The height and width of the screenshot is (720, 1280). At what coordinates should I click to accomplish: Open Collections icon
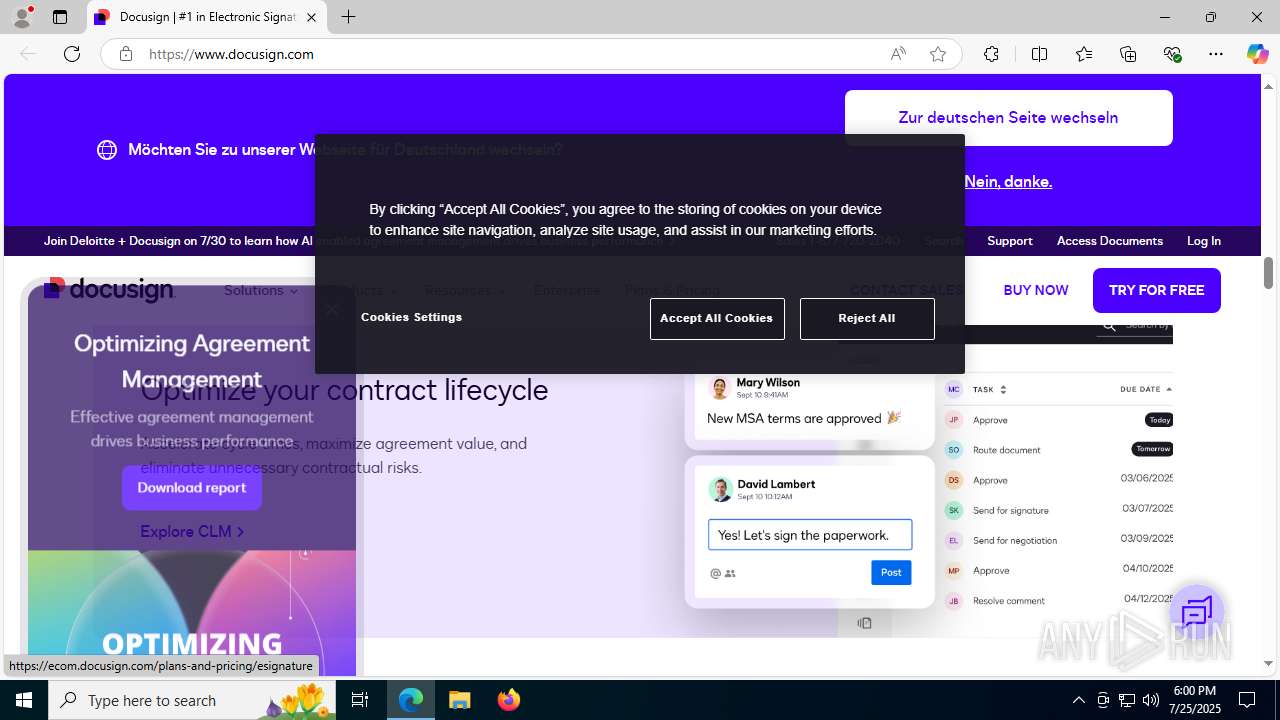(x=1128, y=54)
